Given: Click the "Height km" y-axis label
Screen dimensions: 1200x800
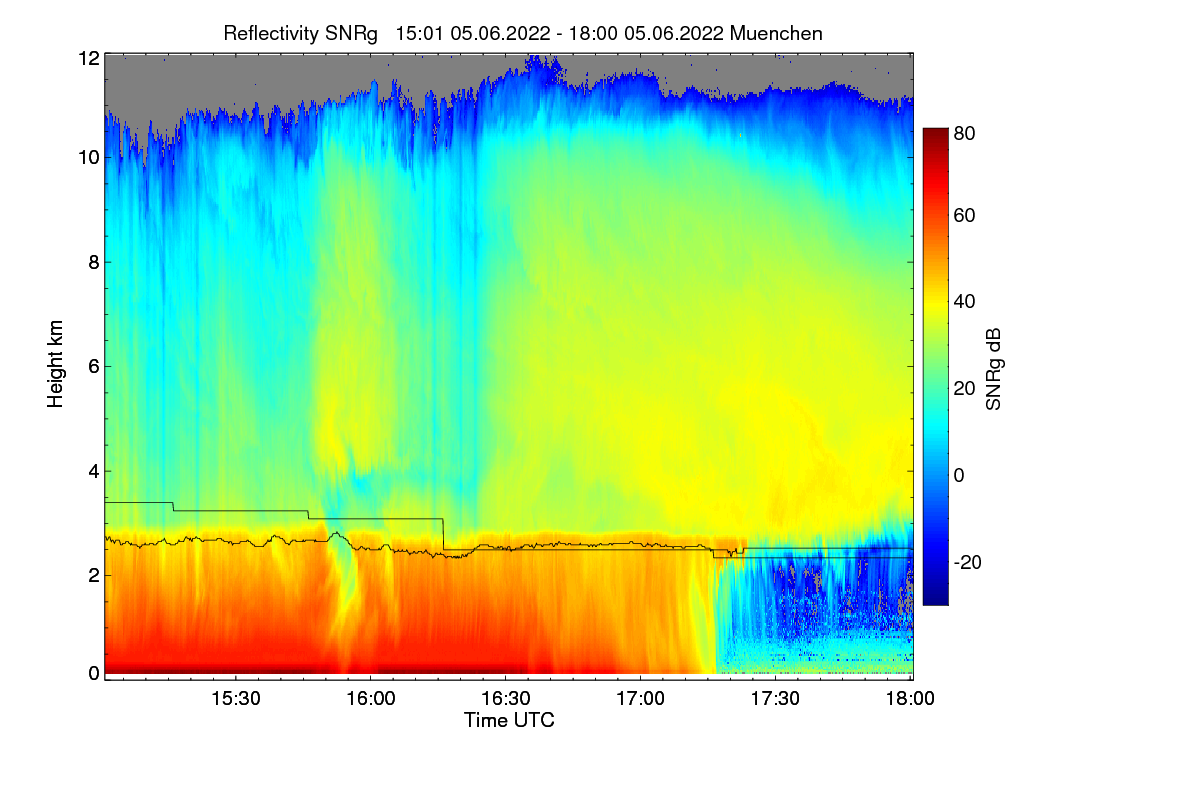Looking at the screenshot, I should [55, 365].
